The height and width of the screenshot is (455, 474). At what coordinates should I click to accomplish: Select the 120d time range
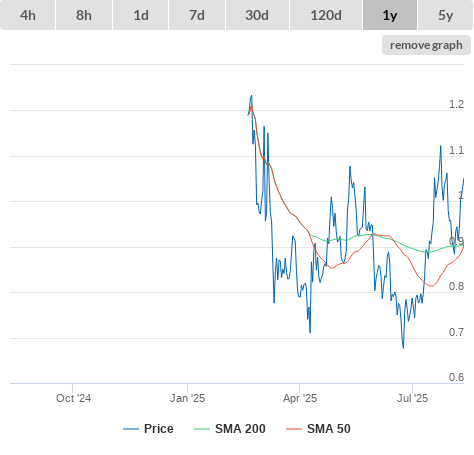326,15
